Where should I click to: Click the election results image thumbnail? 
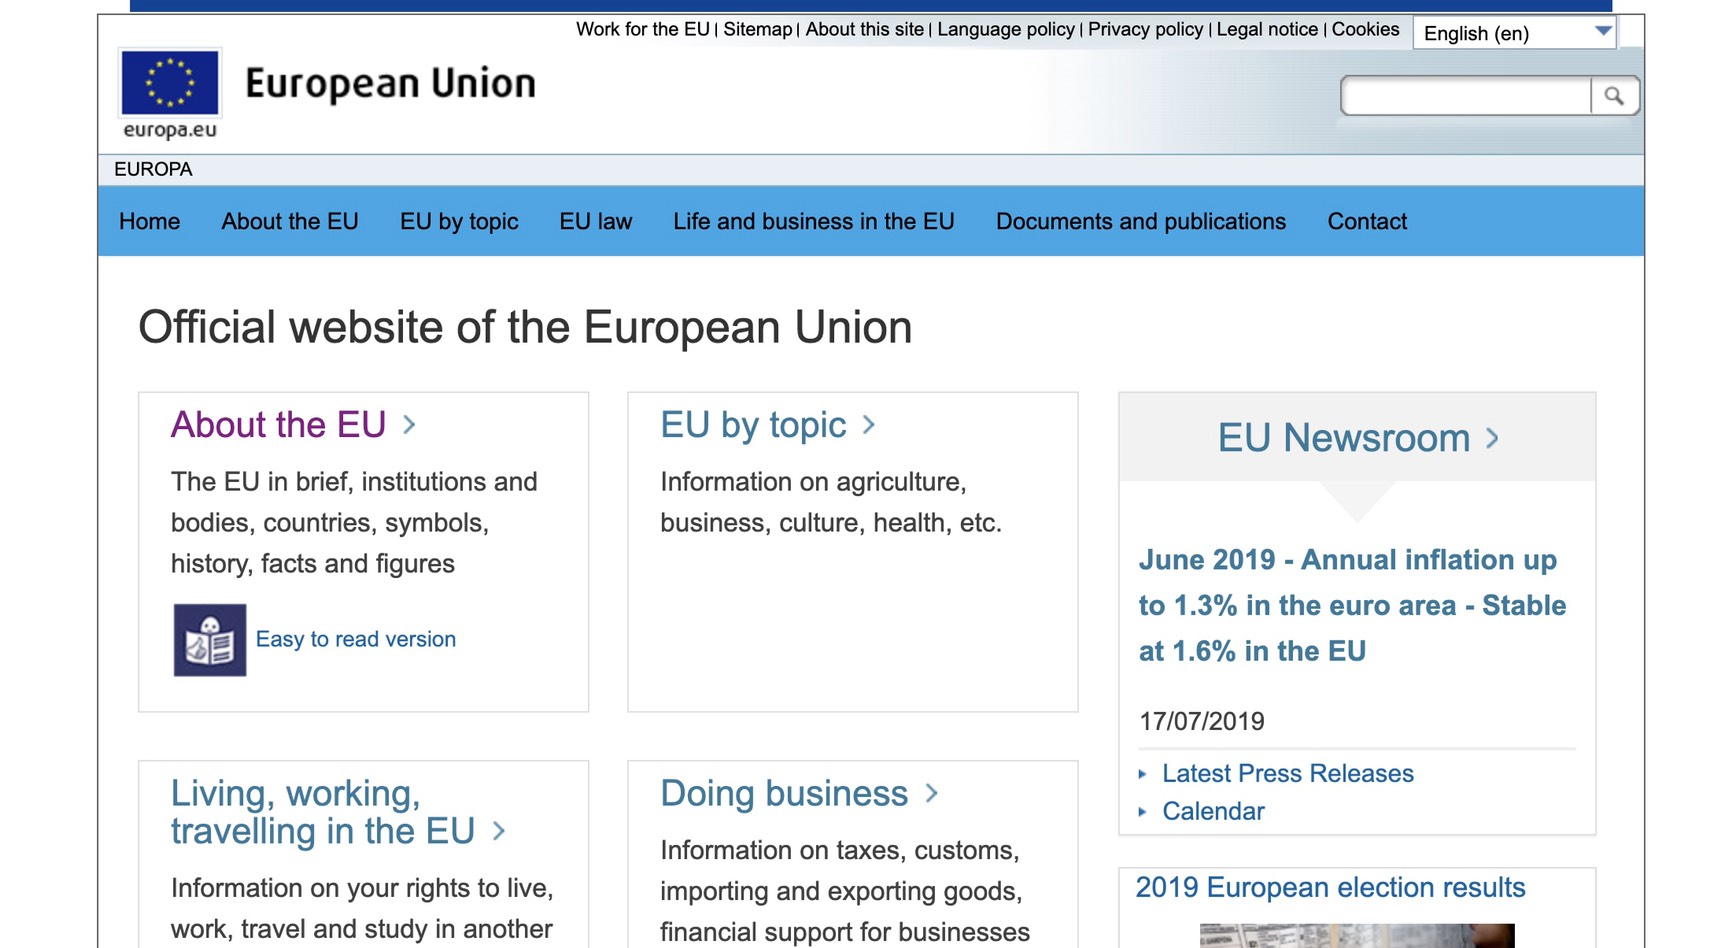(1357, 936)
